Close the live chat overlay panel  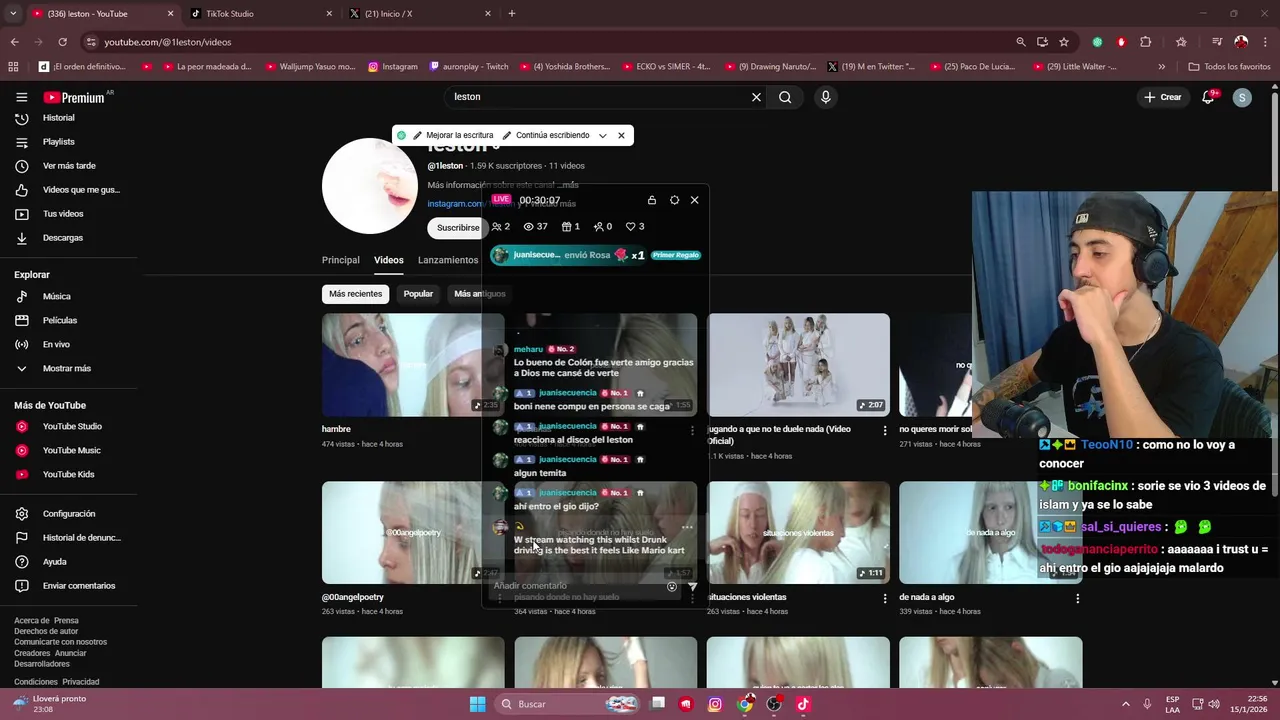click(694, 200)
